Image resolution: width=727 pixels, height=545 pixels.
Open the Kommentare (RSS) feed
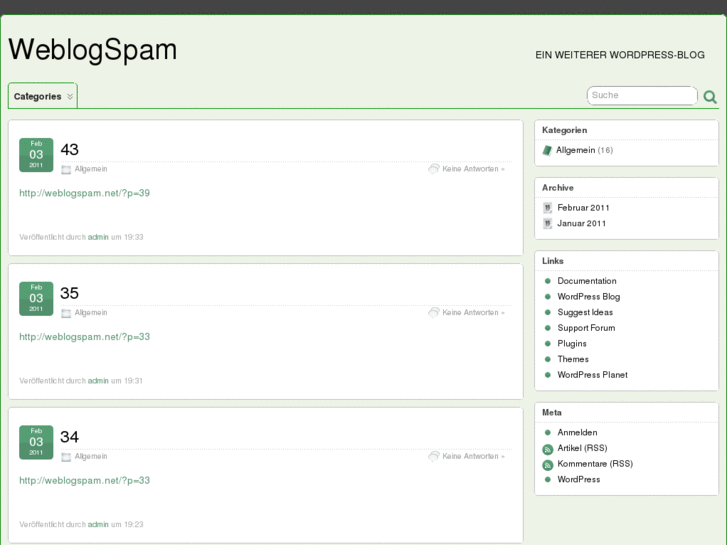[595, 464]
